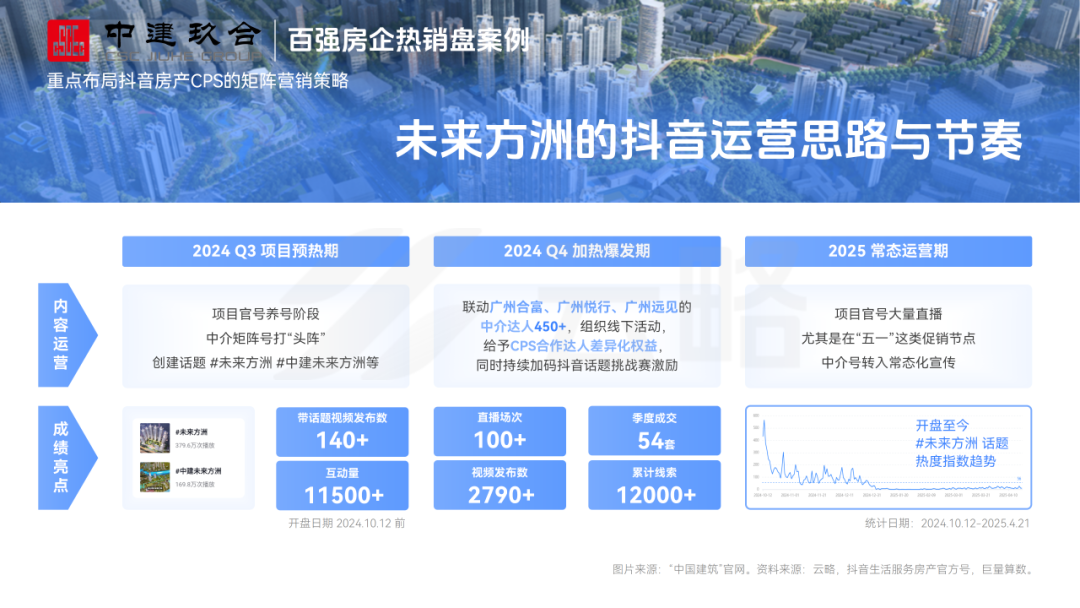The image size is (1080, 608).
Task: Click the line mentioning “五一” 促销节点
Action: 889,338
